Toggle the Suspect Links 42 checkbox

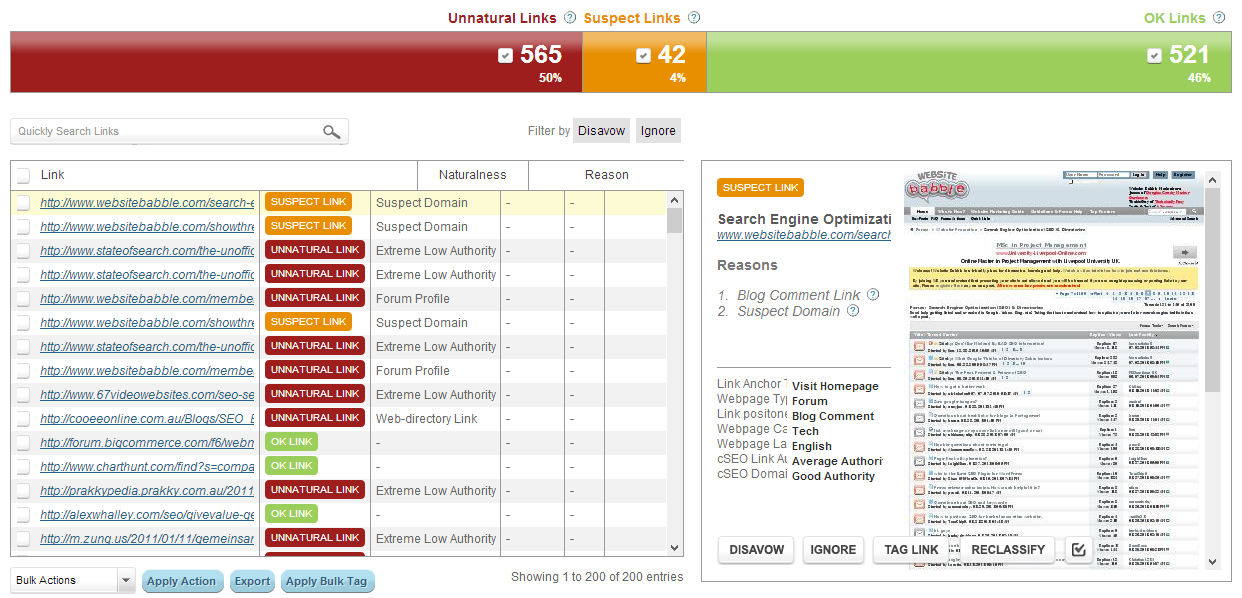coord(643,56)
